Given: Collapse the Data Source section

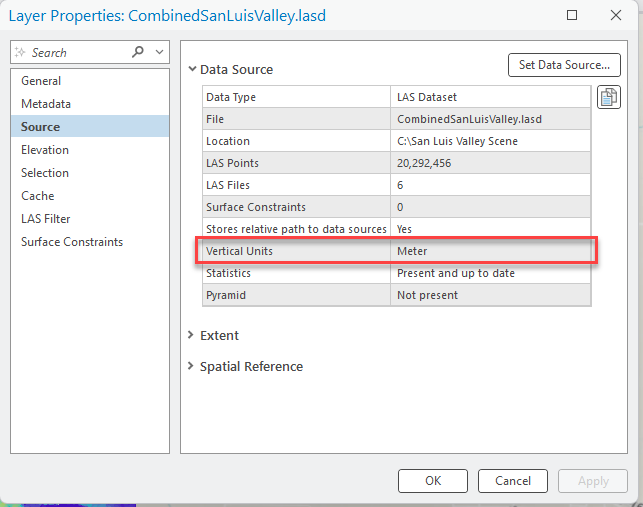Looking at the screenshot, I should pyautogui.click(x=192, y=70).
